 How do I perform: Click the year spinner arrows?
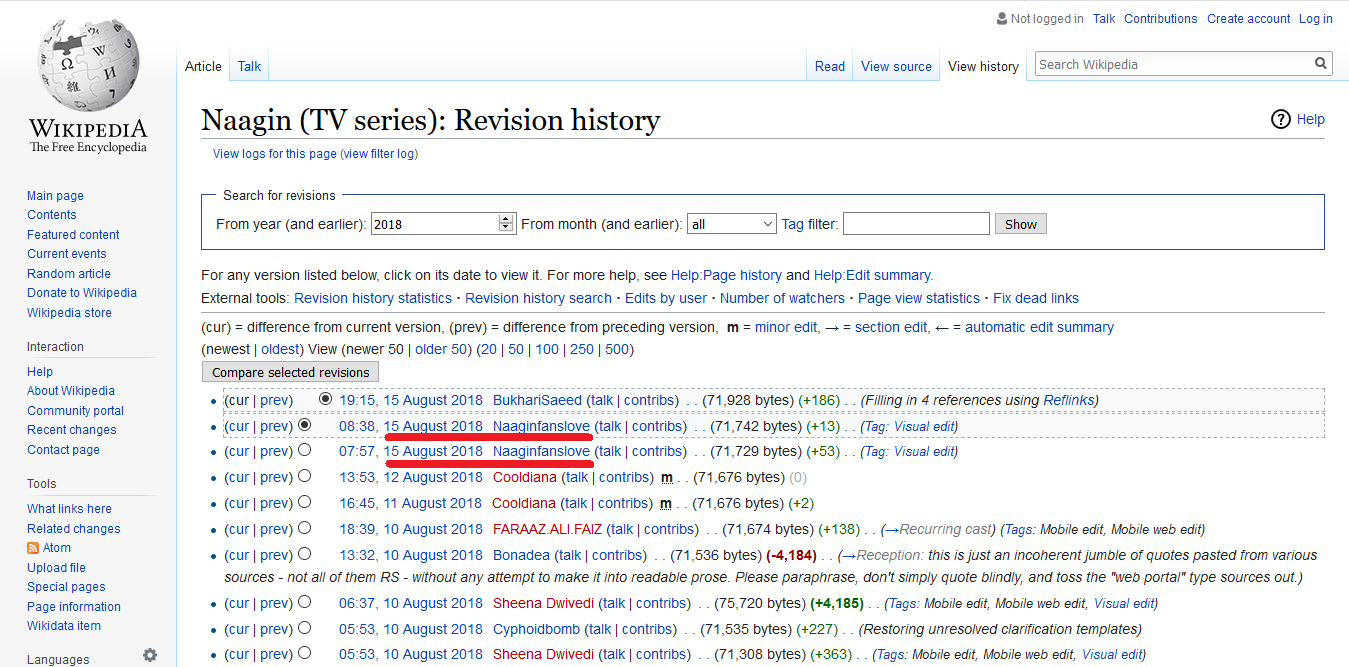506,224
